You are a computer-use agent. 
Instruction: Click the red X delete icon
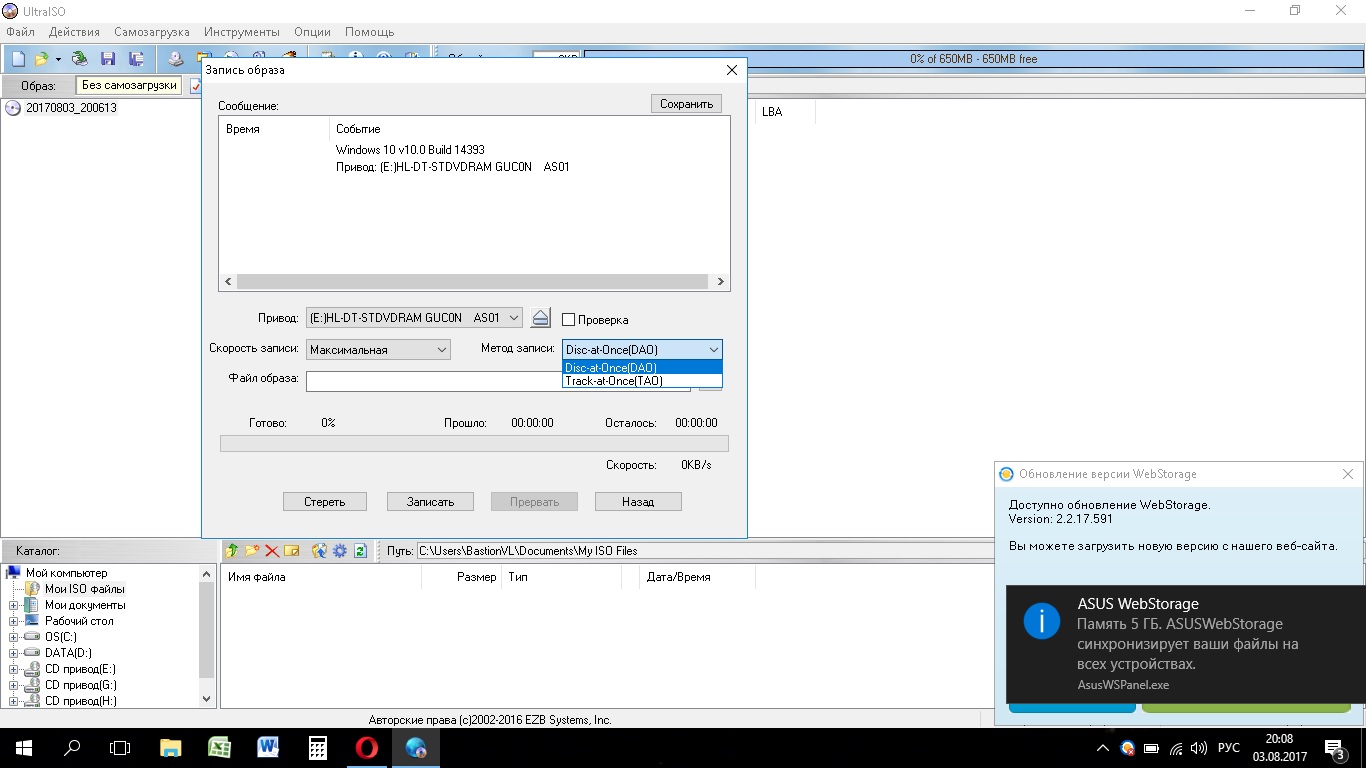tap(271, 550)
